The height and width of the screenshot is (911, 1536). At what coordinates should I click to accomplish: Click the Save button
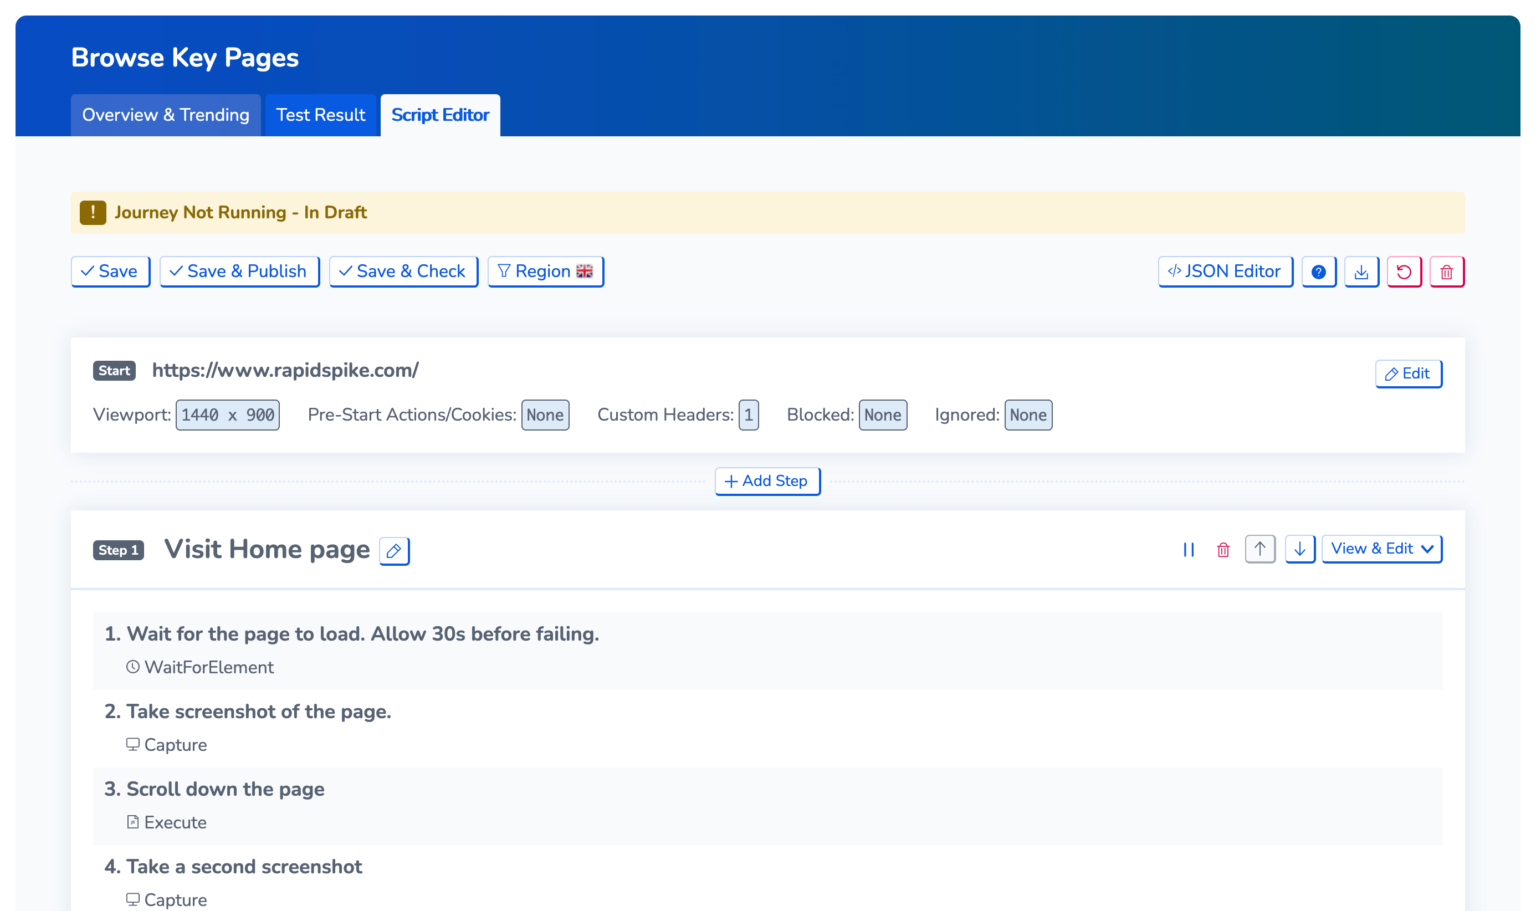click(x=110, y=272)
